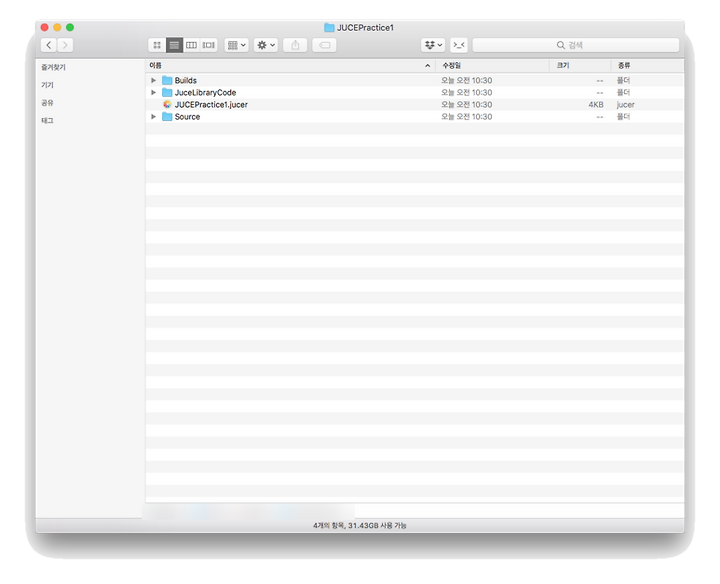Click the sort direction arrow in name header
The width and height of the screenshot is (720, 584).
428,66
